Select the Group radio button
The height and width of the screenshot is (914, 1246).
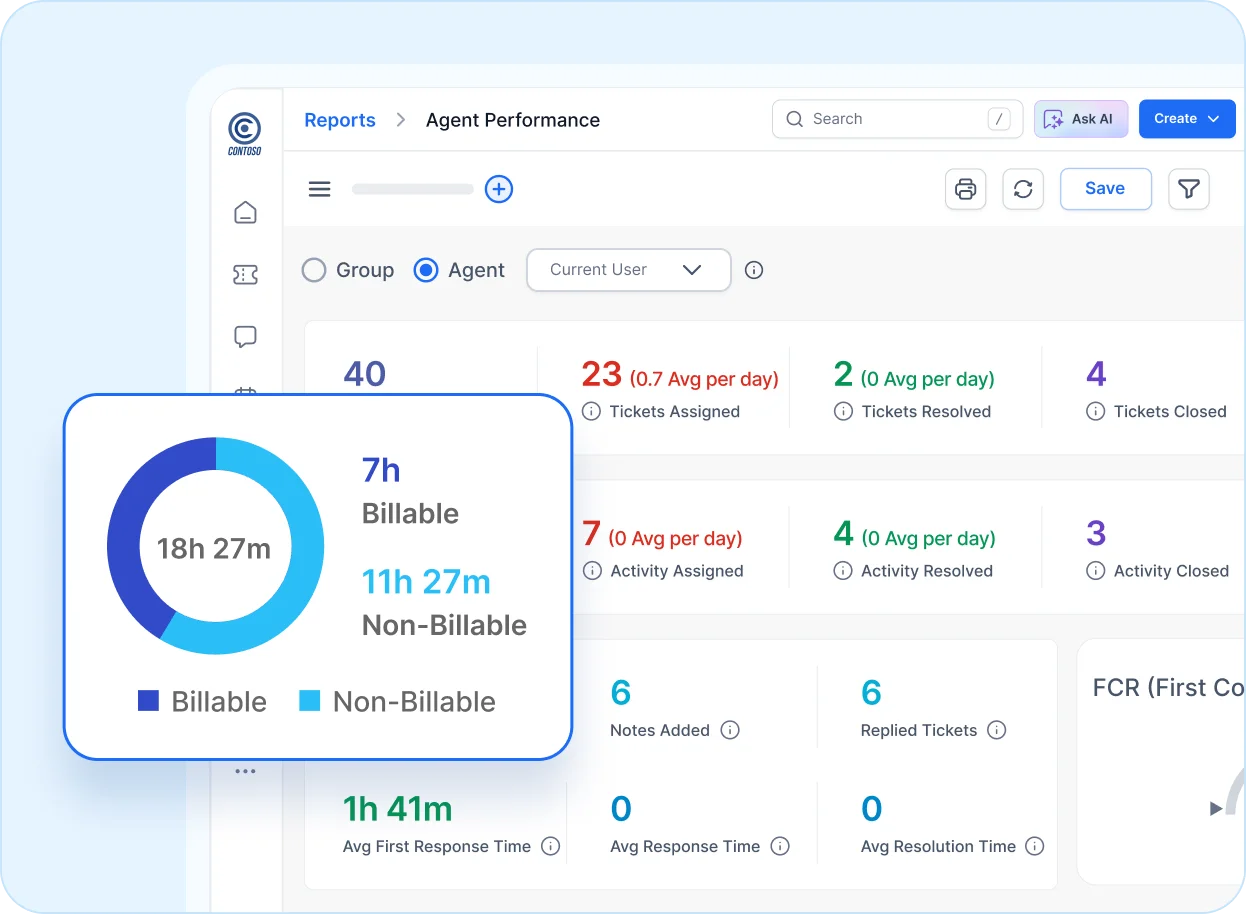coord(314,270)
